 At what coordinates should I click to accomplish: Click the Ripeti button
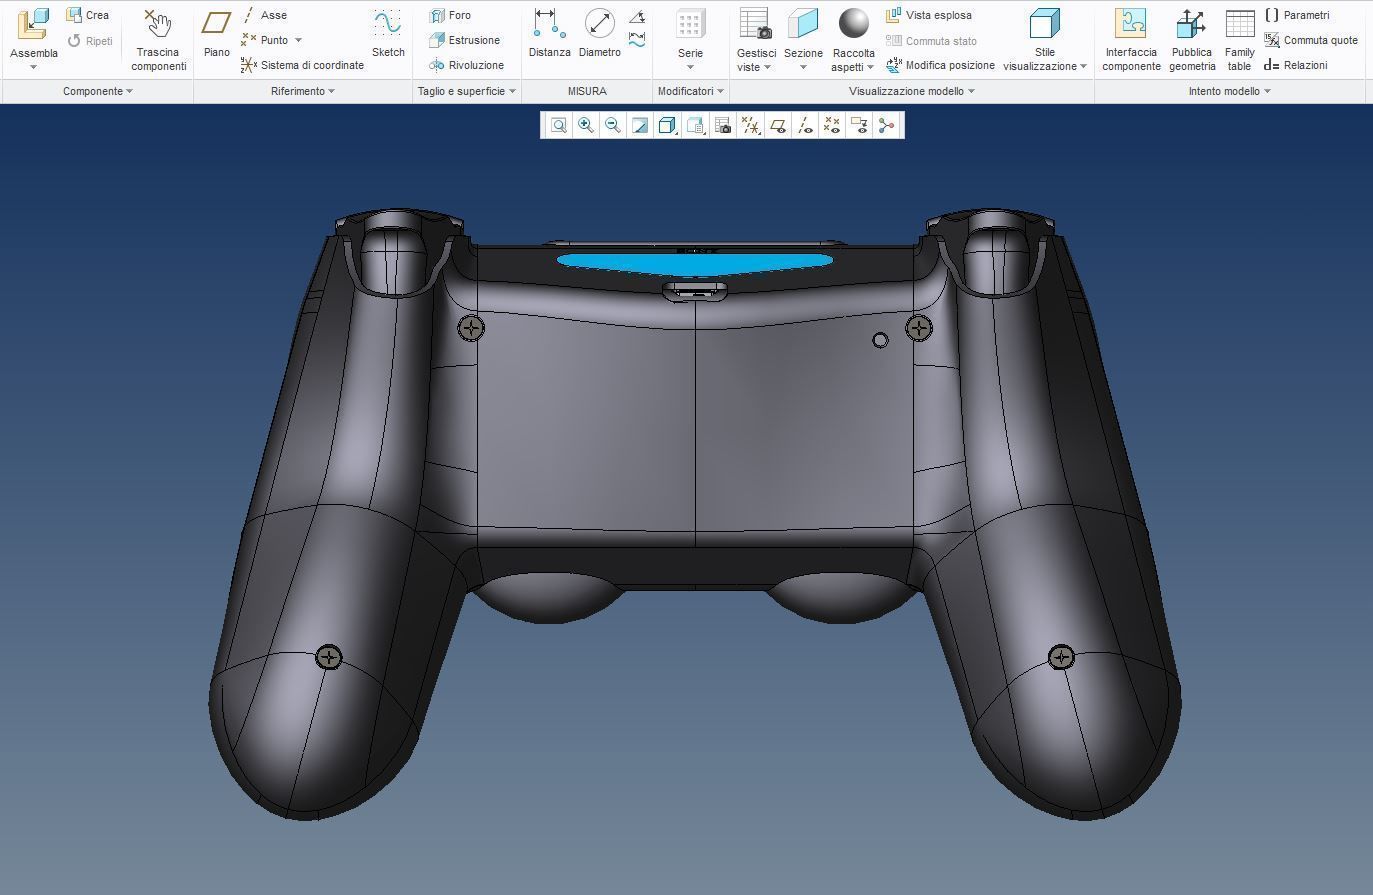(x=89, y=41)
